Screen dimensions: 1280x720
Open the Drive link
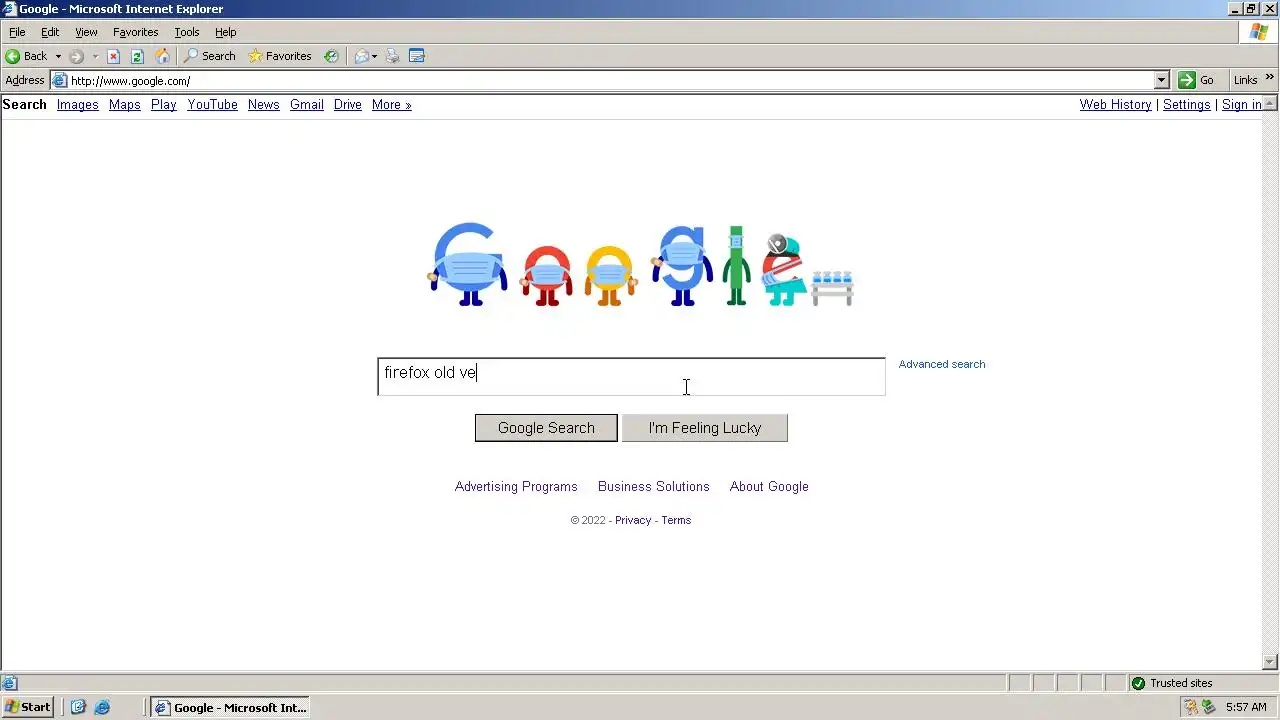(348, 105)
